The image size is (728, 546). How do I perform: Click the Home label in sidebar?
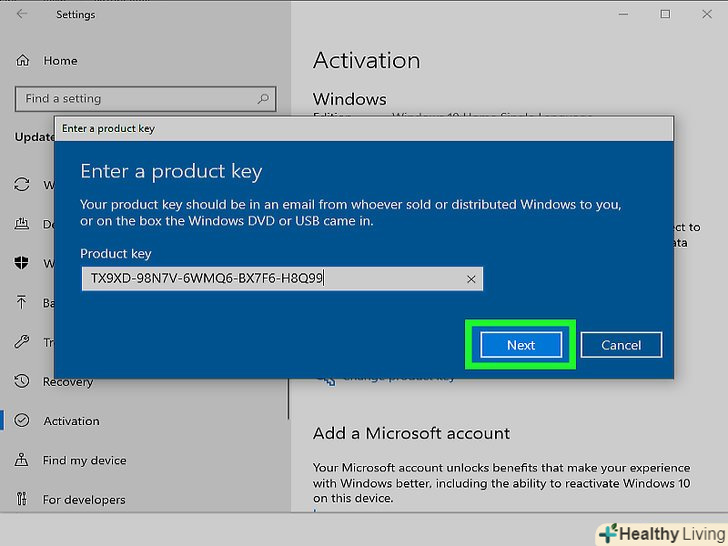(60, 61)
